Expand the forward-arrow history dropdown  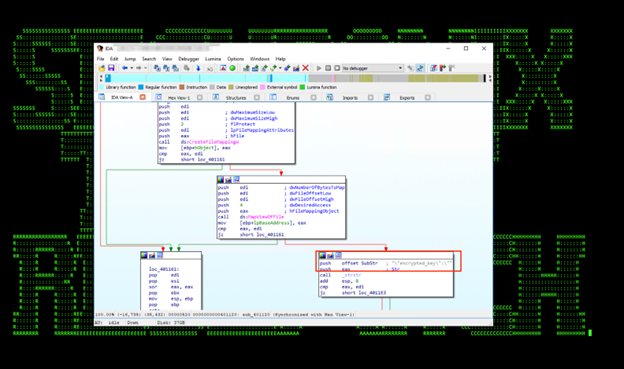(145, 68)
